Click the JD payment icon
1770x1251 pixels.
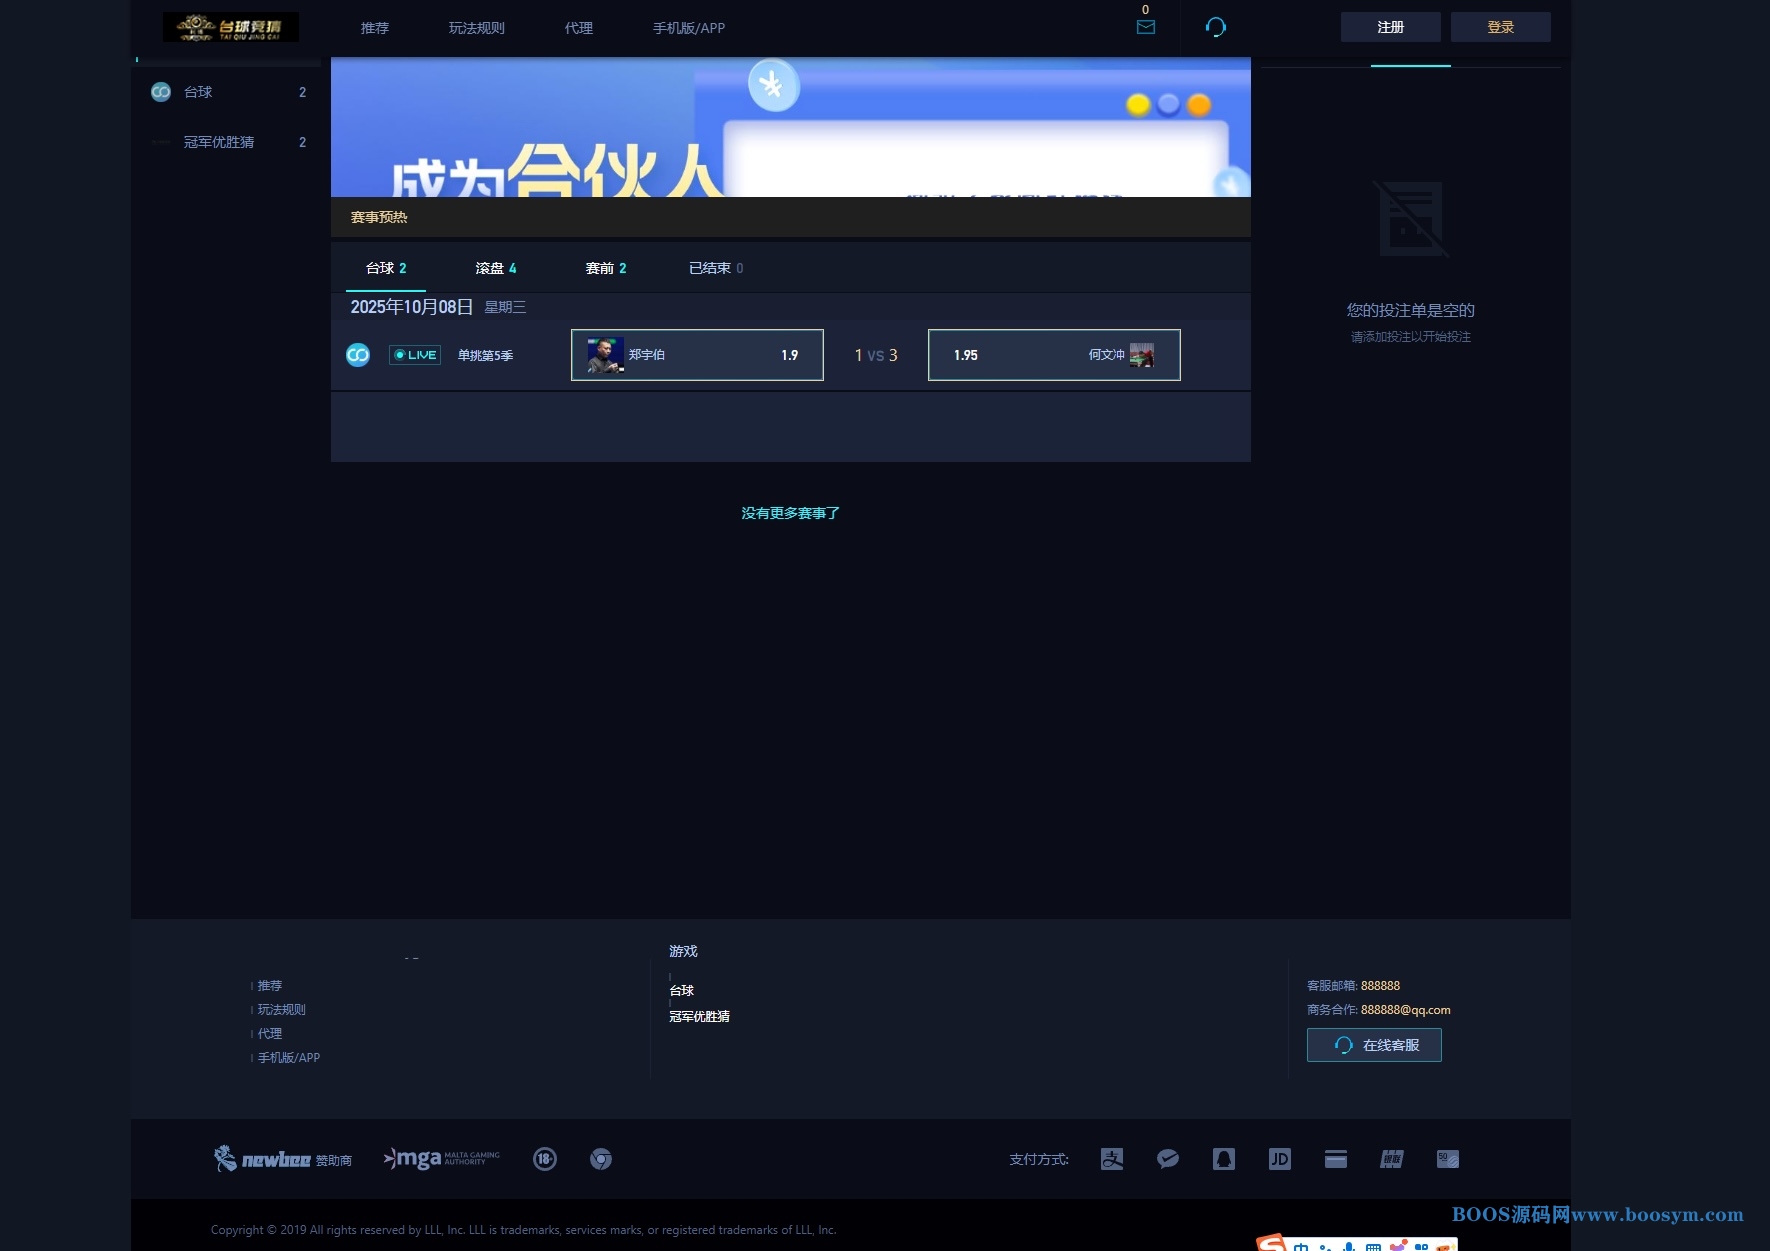click(1280, 1159)
